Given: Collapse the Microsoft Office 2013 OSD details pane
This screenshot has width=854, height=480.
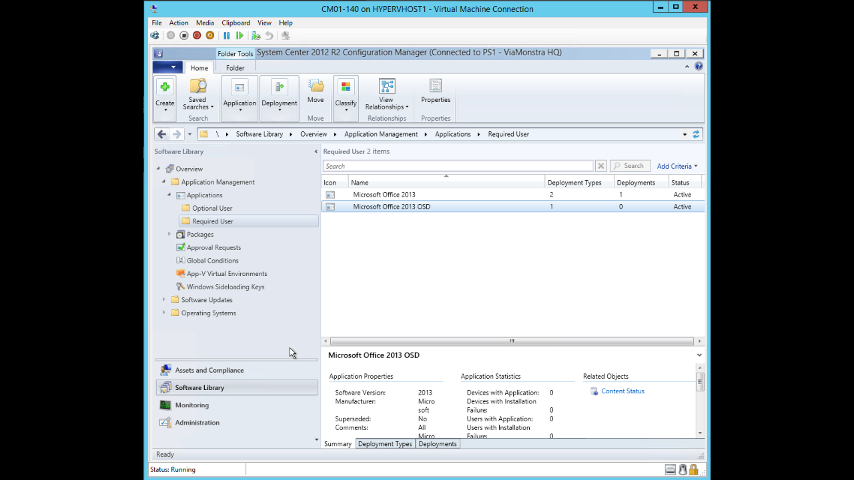Looking at the screenshot, I should 699,355.
